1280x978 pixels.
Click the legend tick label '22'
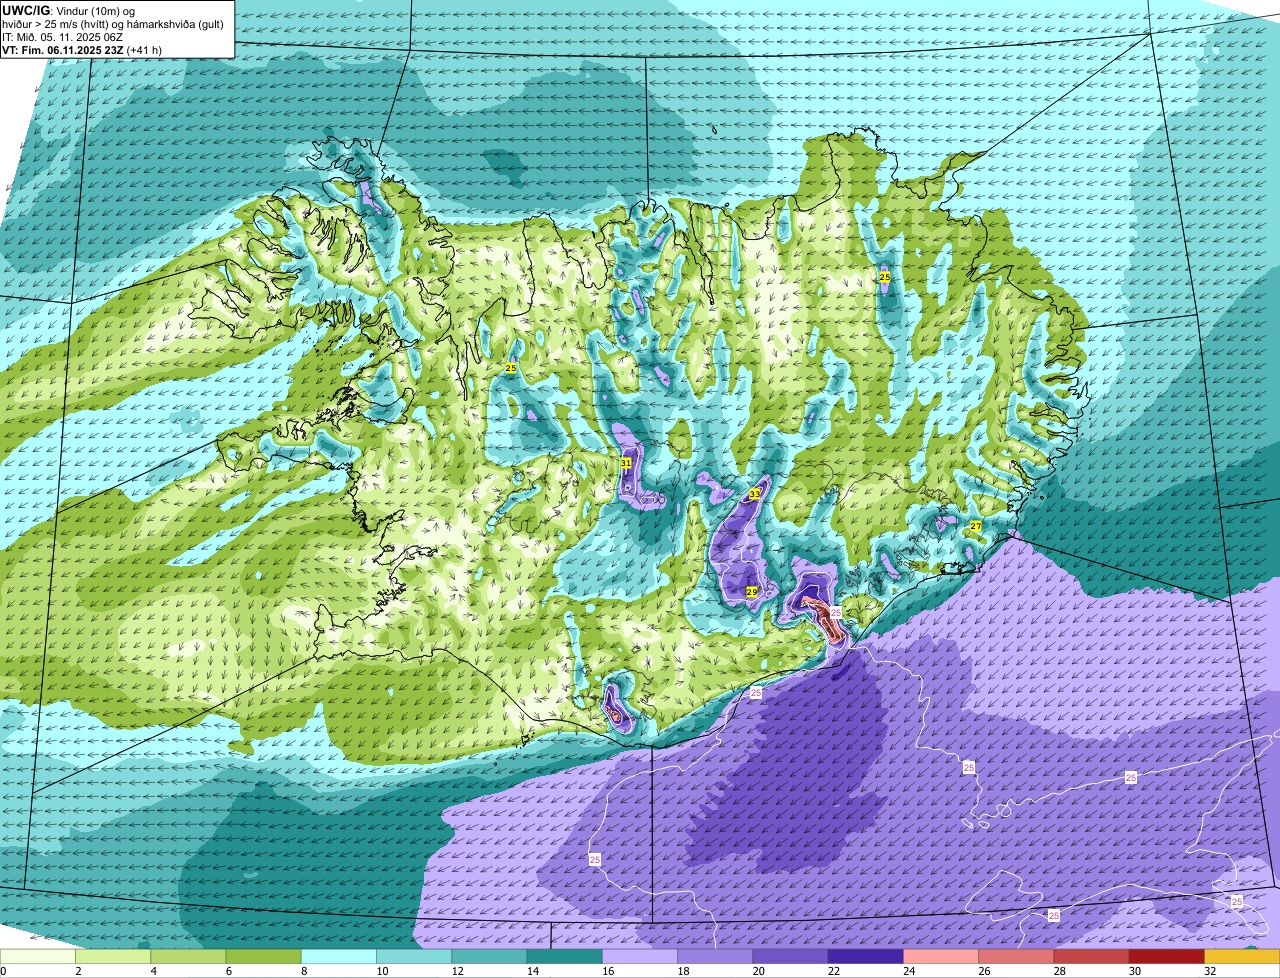click(834, 971)
